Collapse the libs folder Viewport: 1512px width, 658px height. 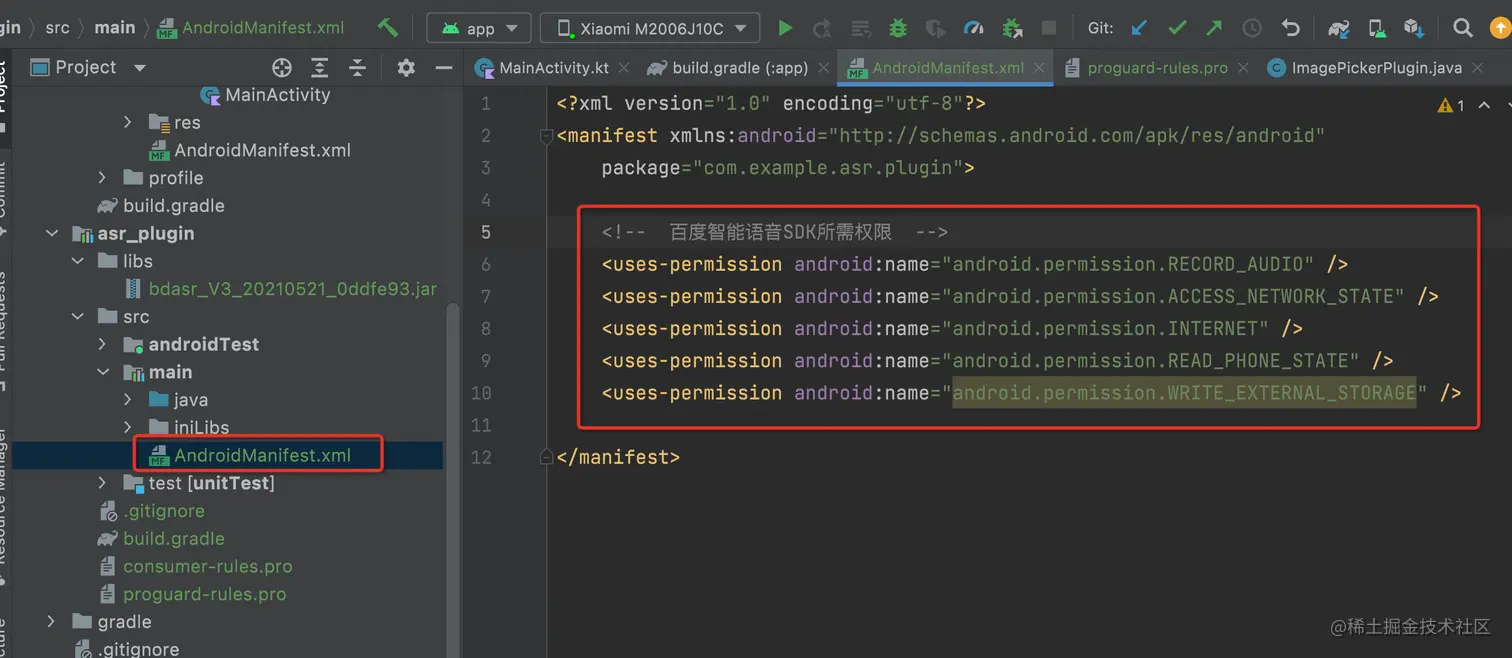pos(77,261)
